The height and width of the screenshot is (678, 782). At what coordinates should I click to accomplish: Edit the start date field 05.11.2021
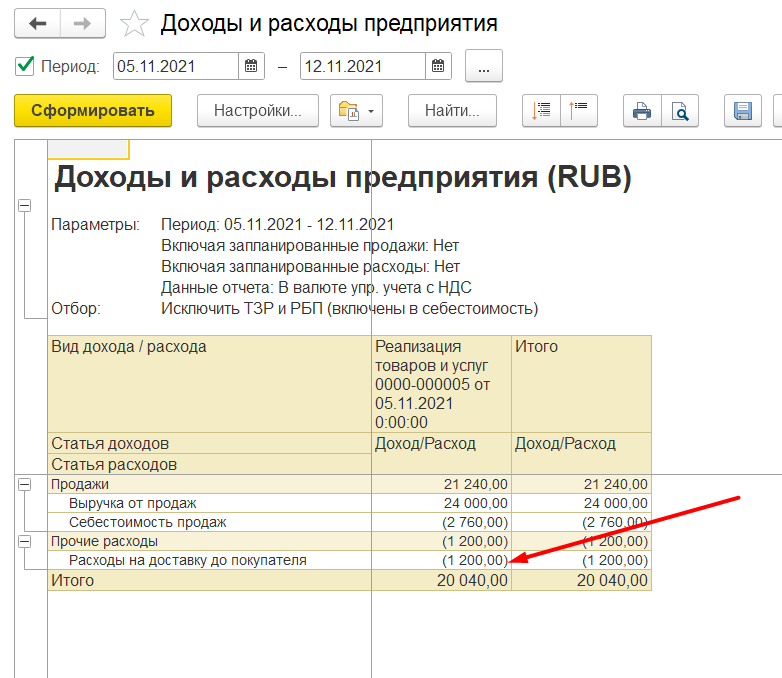(176, 66)
